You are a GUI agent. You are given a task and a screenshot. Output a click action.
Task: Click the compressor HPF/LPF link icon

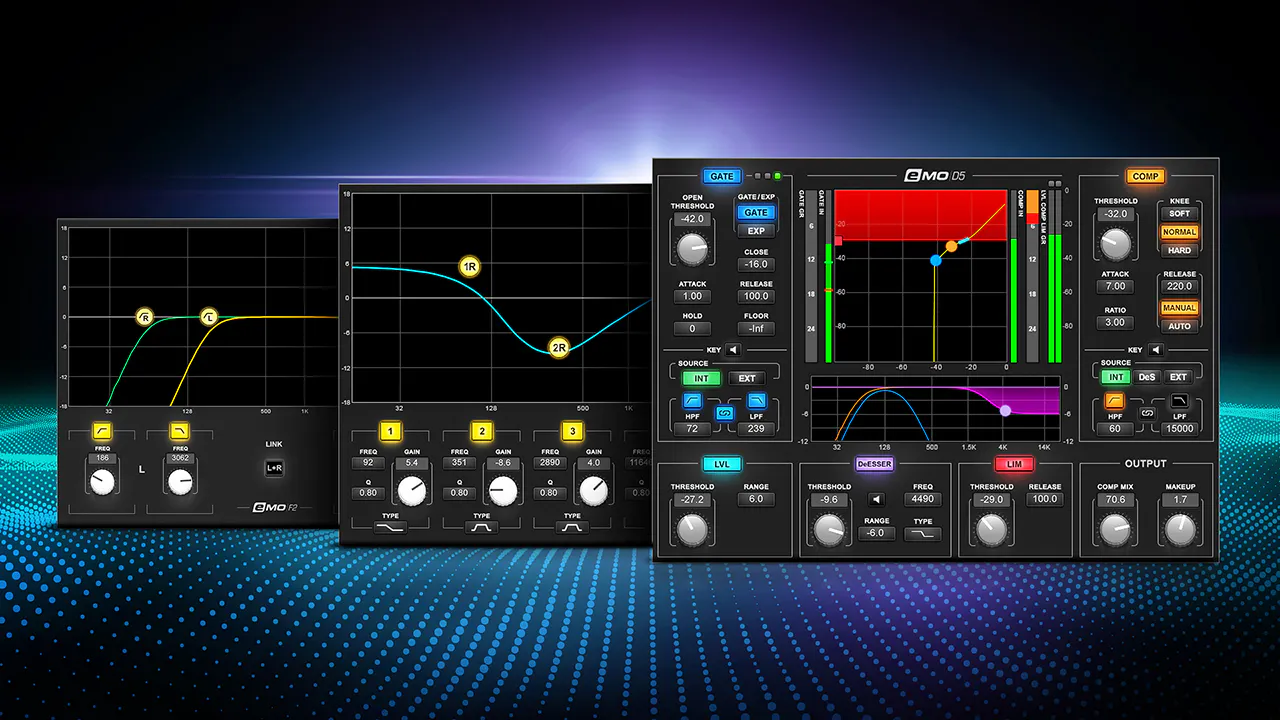(x=1148, y=412)
